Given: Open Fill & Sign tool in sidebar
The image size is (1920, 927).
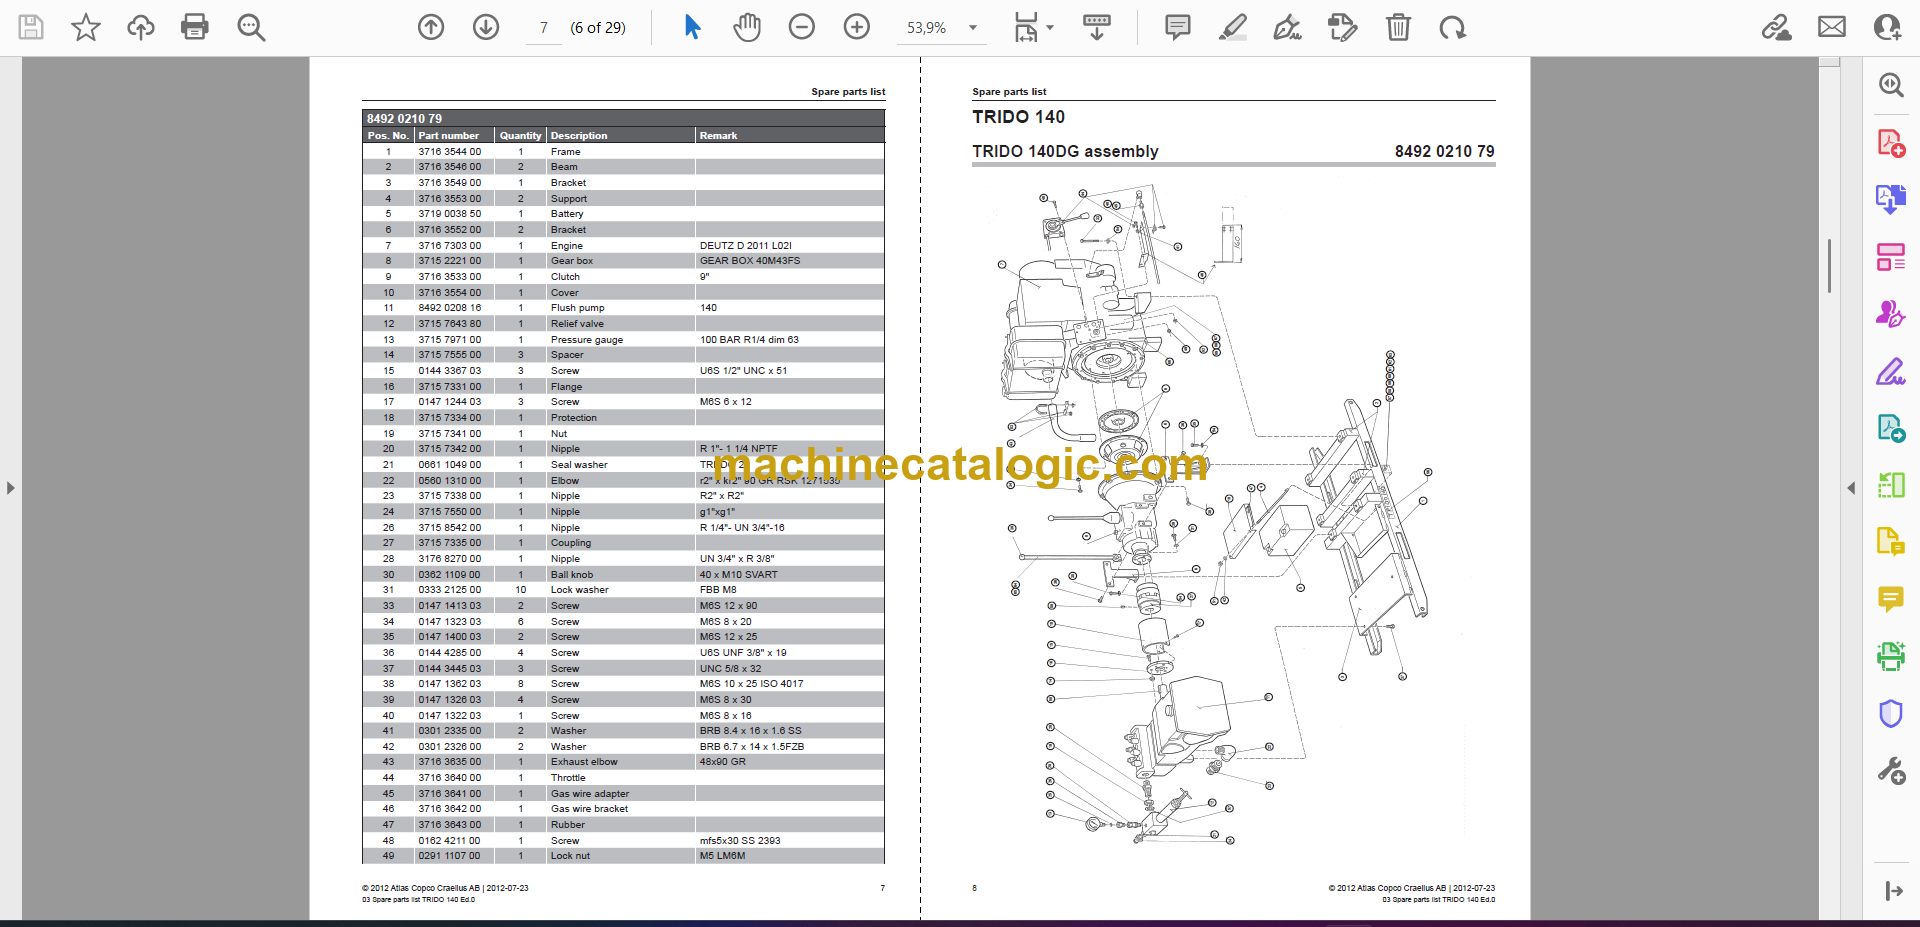Looking at the screenshot, I should pyautogui.click(x=1891, y=372).
